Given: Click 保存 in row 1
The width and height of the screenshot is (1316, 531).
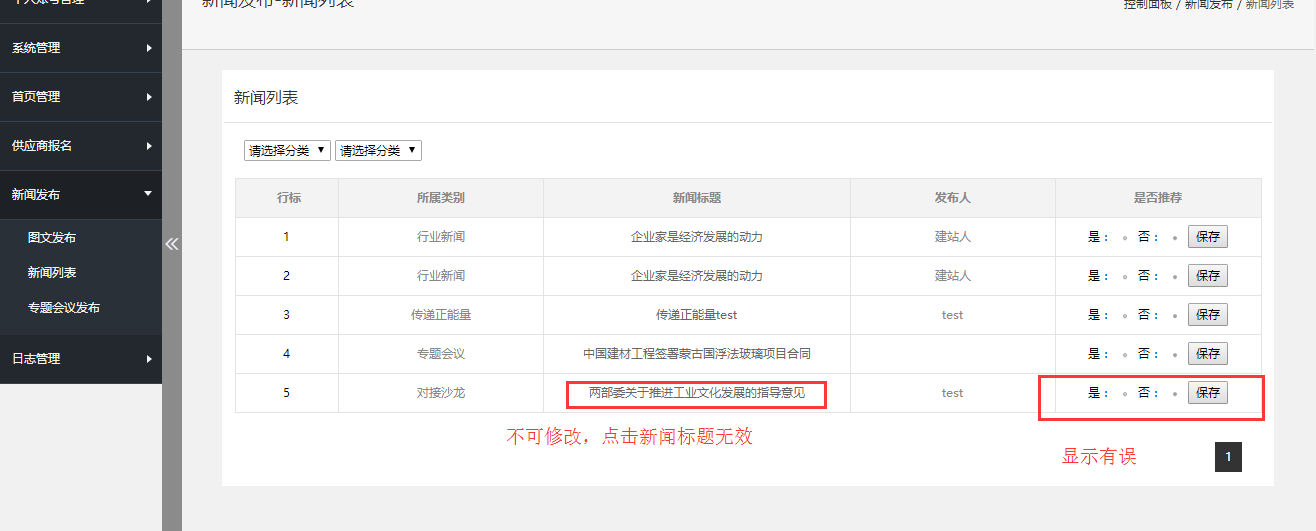Looking at the screenshot, I should [x=1208, y=237].
